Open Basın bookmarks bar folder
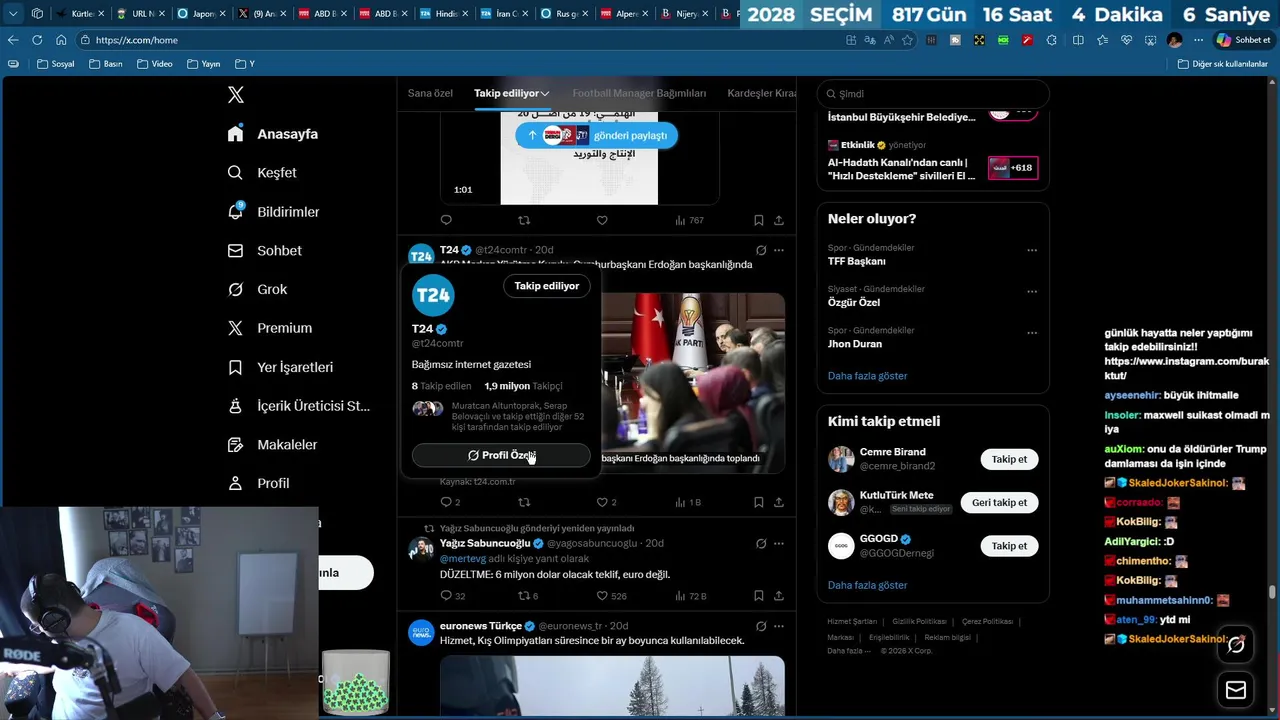The width and height of the screenshot is (1280, 720). coord(106,64)
